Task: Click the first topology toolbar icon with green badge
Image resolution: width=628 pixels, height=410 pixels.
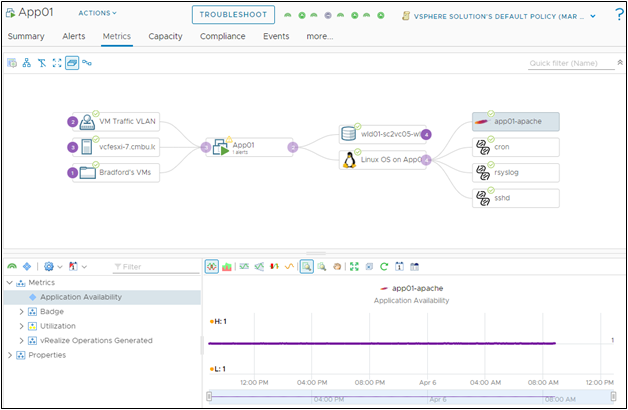Action: (x=12, y=63)
